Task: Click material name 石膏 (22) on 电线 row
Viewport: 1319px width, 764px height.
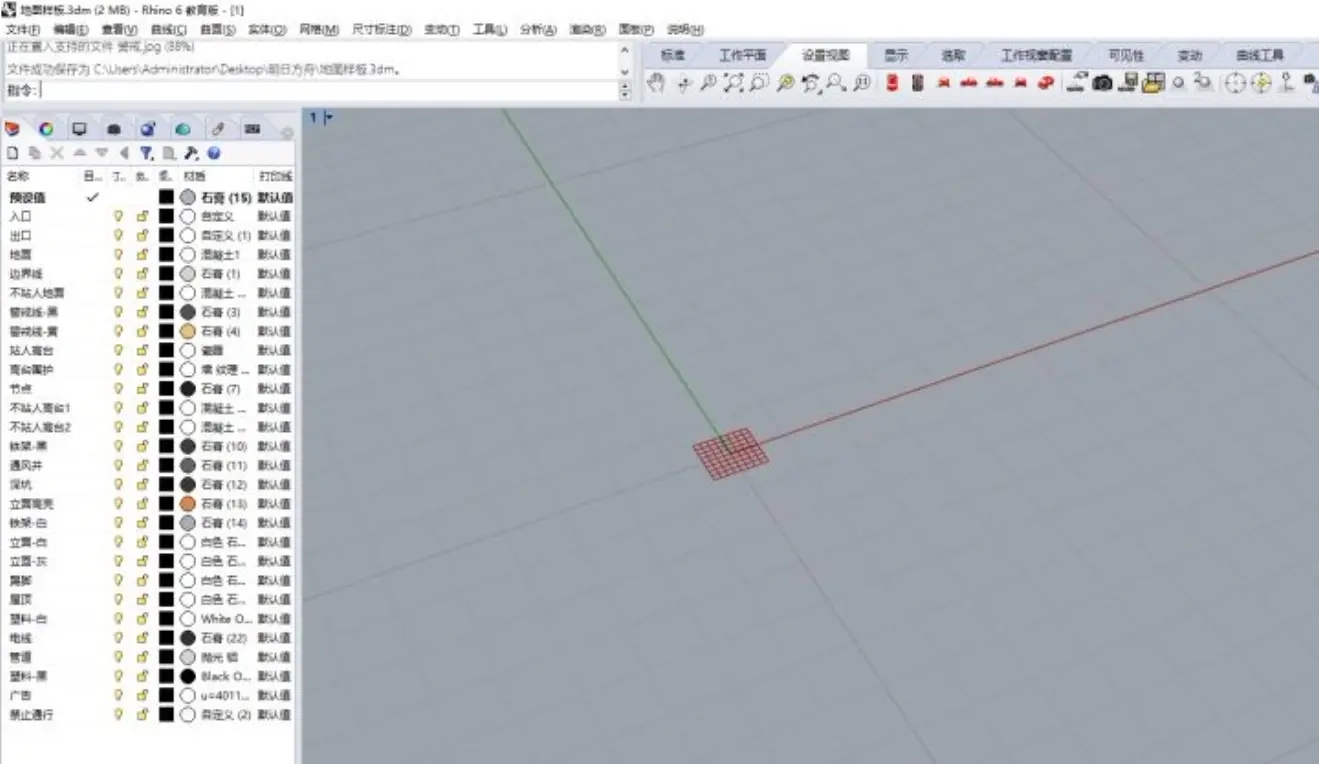Action: [223, 638]
